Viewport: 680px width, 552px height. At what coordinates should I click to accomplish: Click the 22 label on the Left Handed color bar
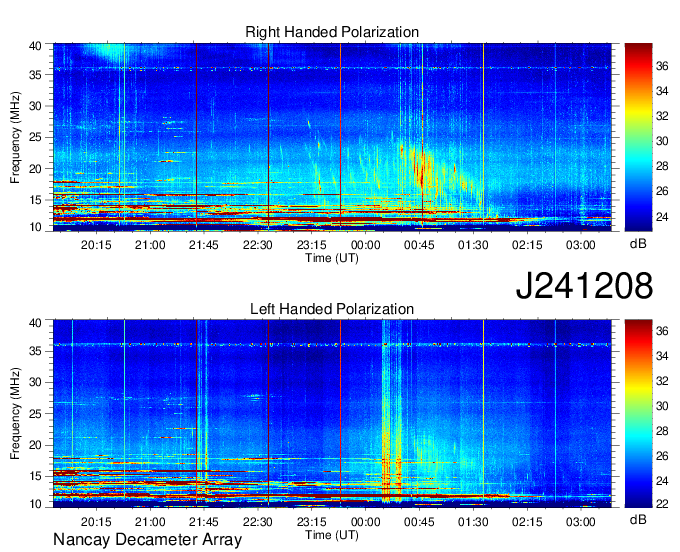point(662,504)
